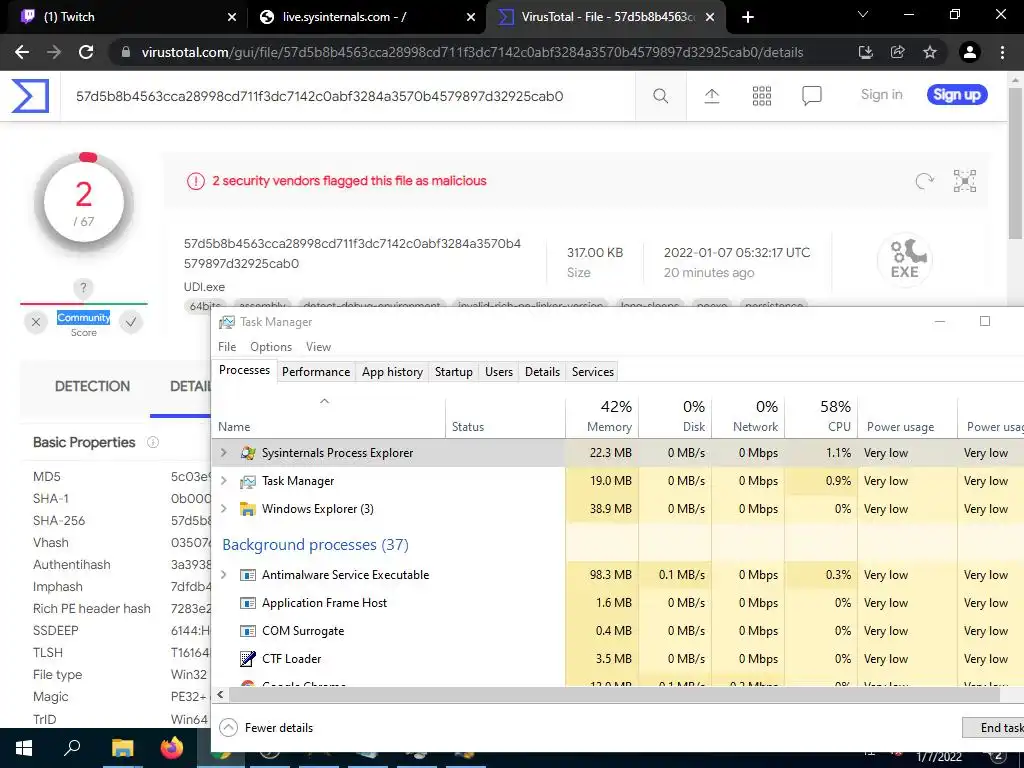Screen dimensions: 1024x768
Task: Click the Sign up button
Action: 957,95
